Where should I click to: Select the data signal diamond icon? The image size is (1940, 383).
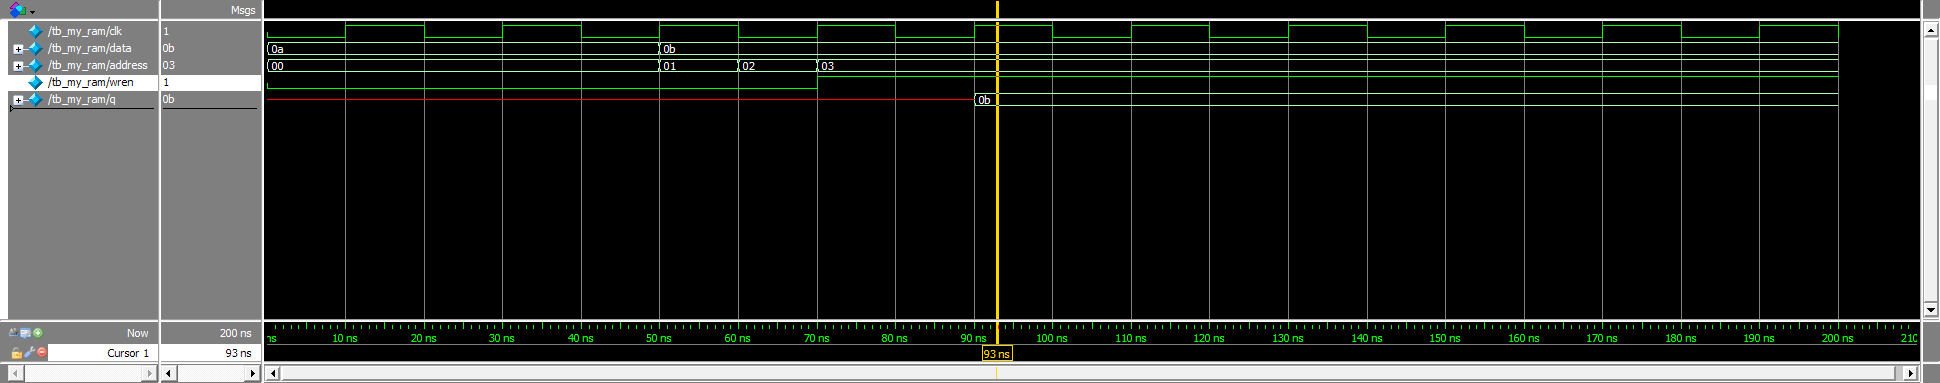click(35, 48)
